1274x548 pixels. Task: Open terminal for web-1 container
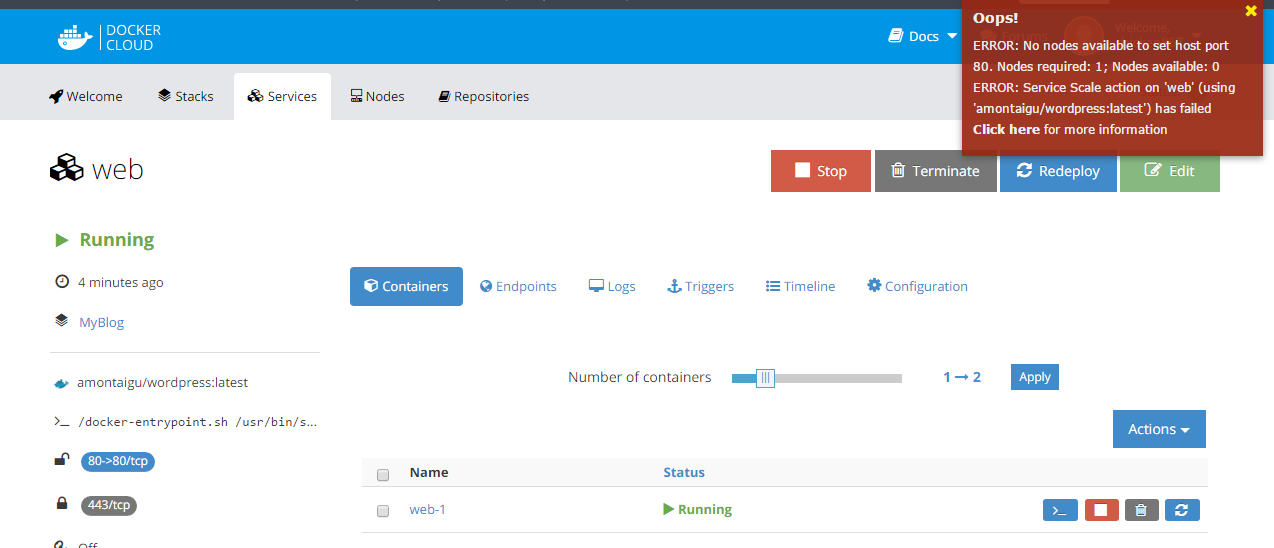[1060, 510]
